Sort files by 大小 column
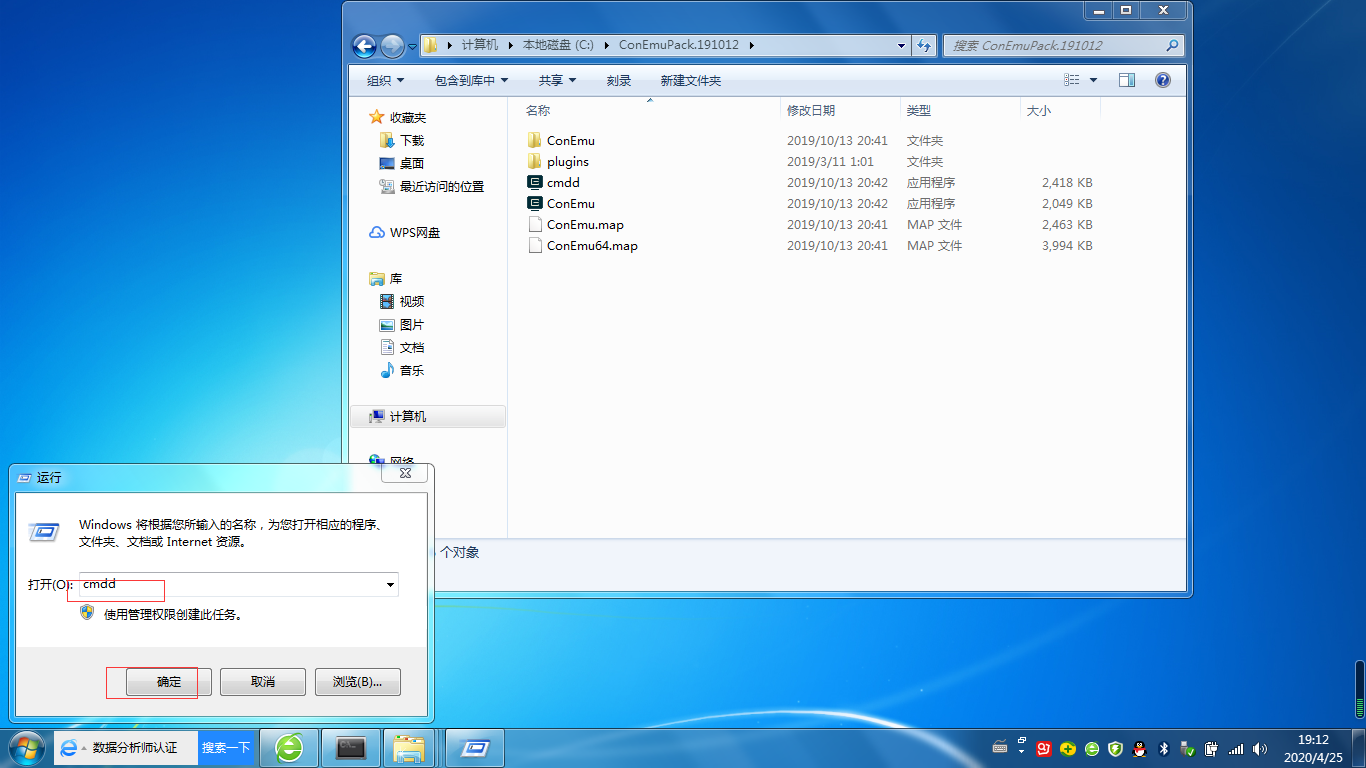Image resolution: width=1366 pixels, height=768 pixels. click(x=1060, y=110)
